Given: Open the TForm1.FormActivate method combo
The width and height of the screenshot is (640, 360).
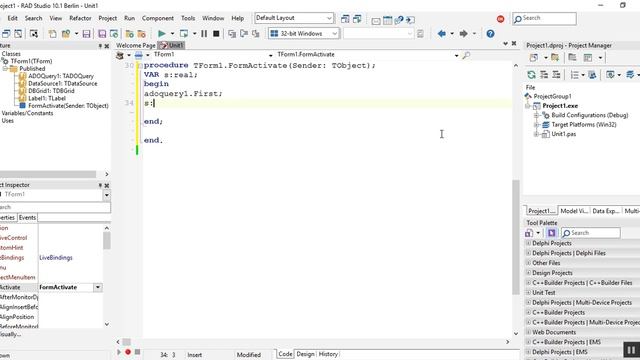Looking at the screenshot, I should click(456, 55).
